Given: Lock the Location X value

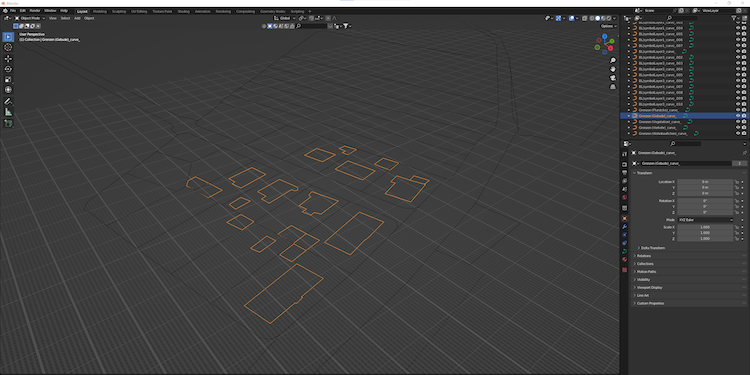Looking at the screenshot, I should tap(737, 182).
